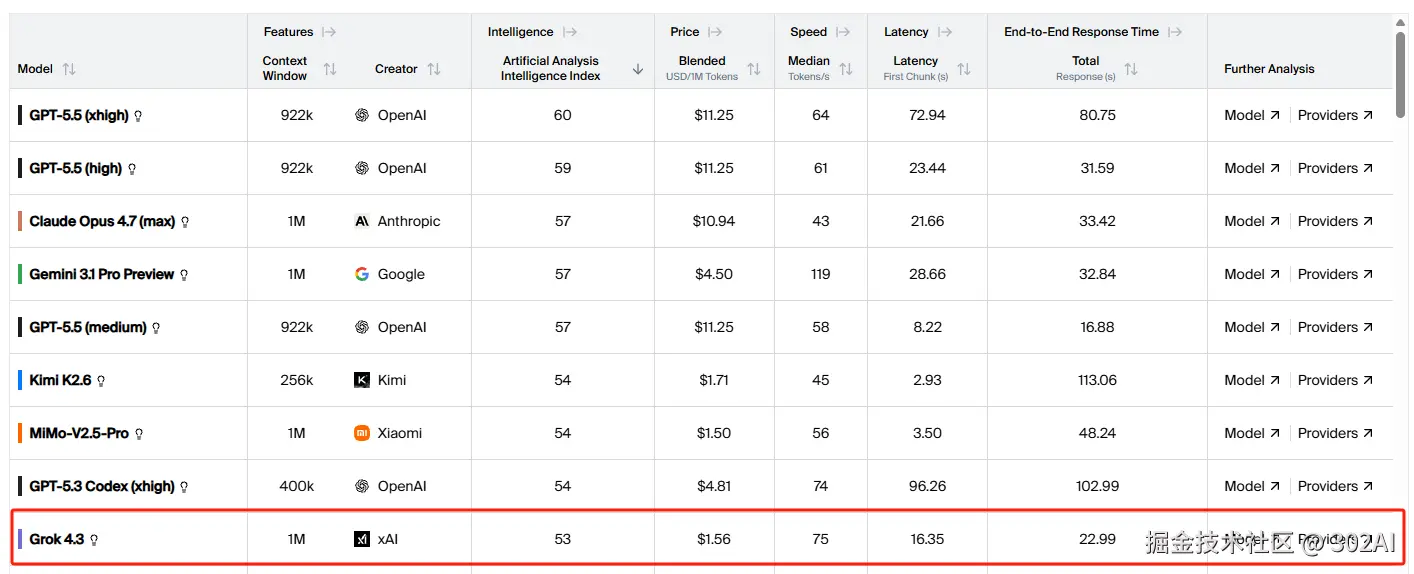1414x574 pixels.
Task: Sort by Latency first chunk column
Action: pos(964,69)
